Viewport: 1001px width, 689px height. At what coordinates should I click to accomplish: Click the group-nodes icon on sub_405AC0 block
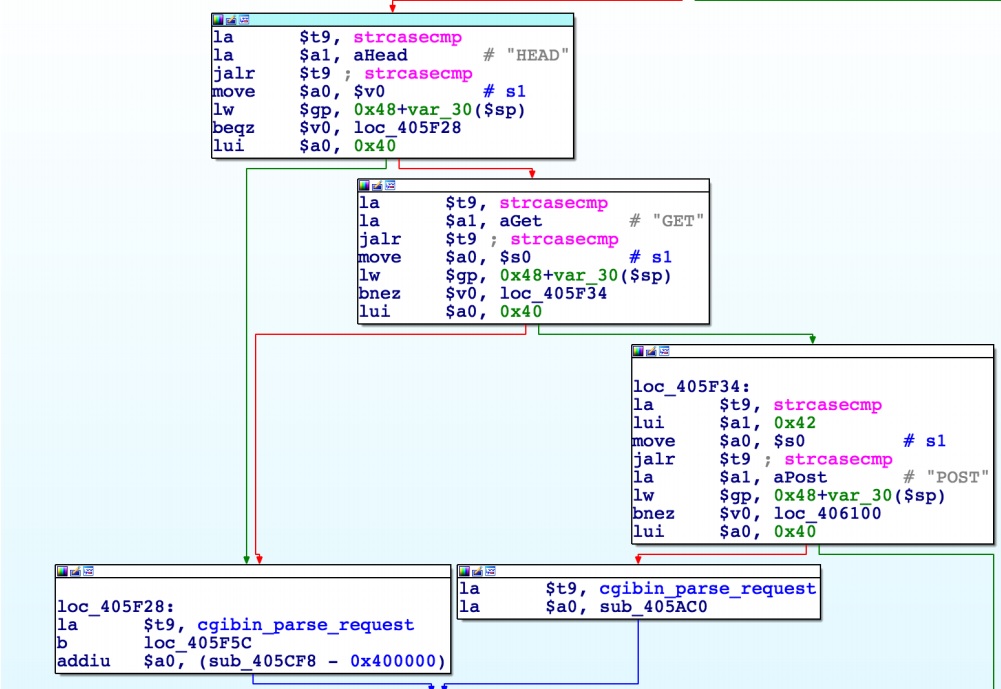pos(490,571)
